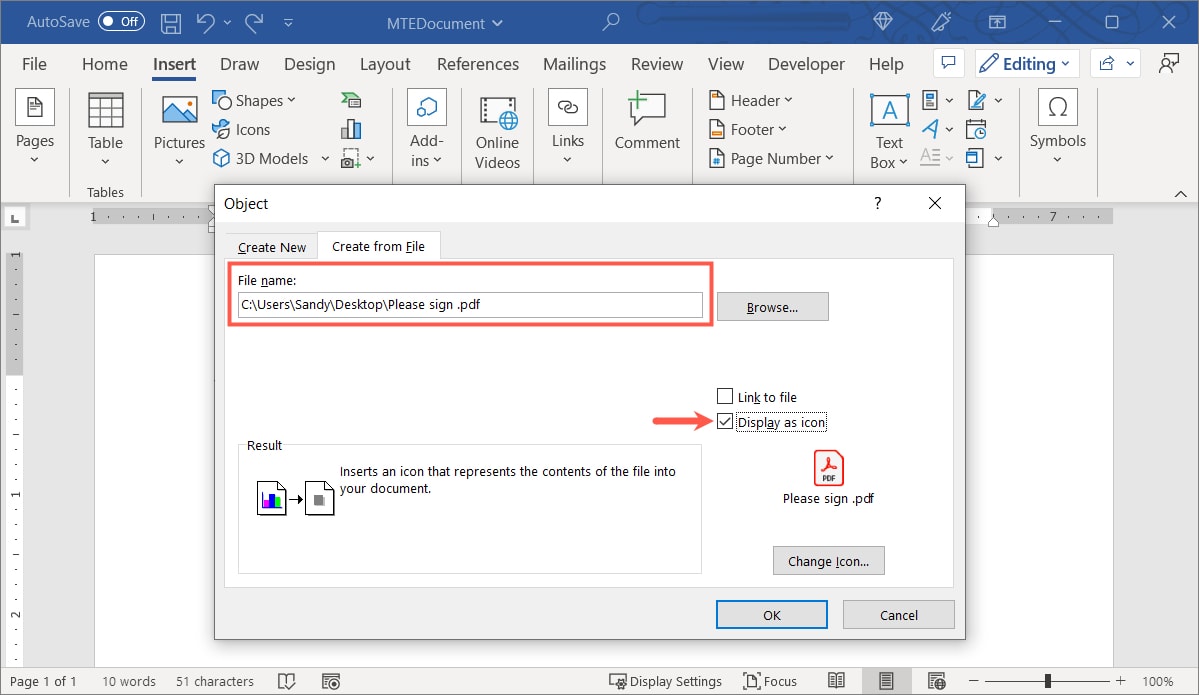Open the Symbols gallery

[1057, 128]
